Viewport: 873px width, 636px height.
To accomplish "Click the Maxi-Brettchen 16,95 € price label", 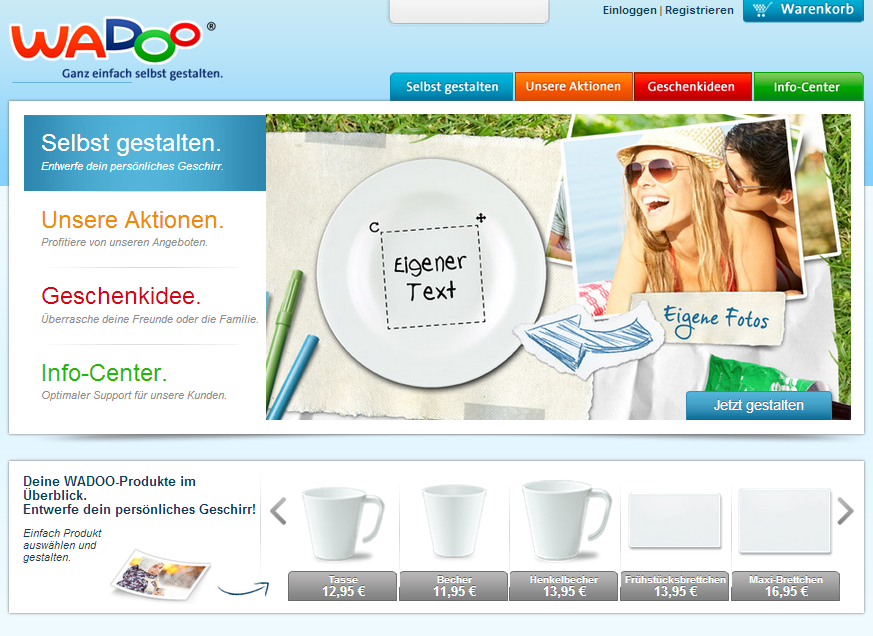I will point(786,586).
